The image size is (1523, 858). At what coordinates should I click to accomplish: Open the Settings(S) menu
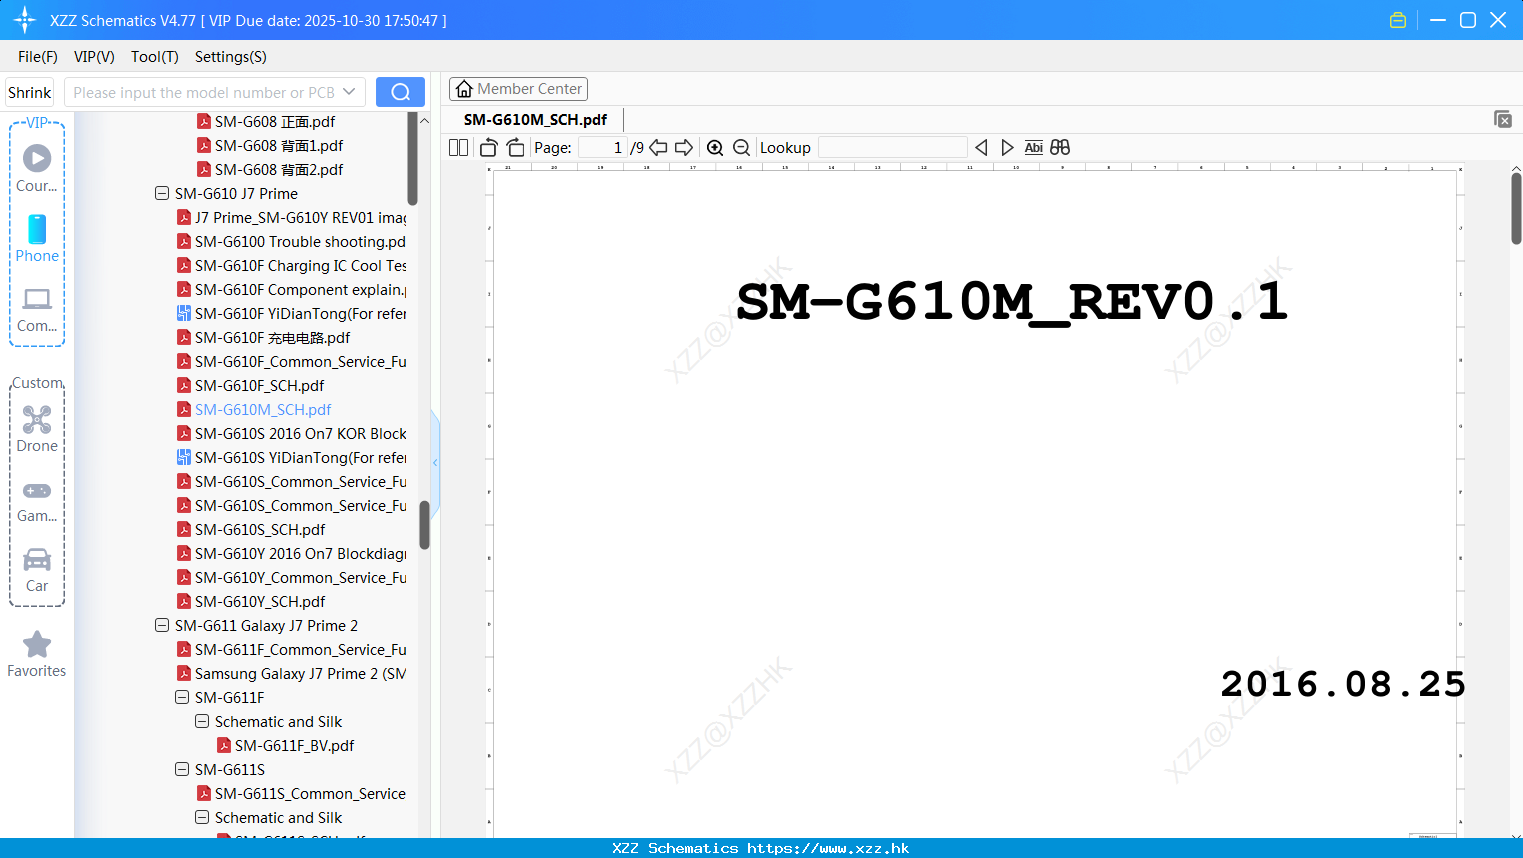231,57
